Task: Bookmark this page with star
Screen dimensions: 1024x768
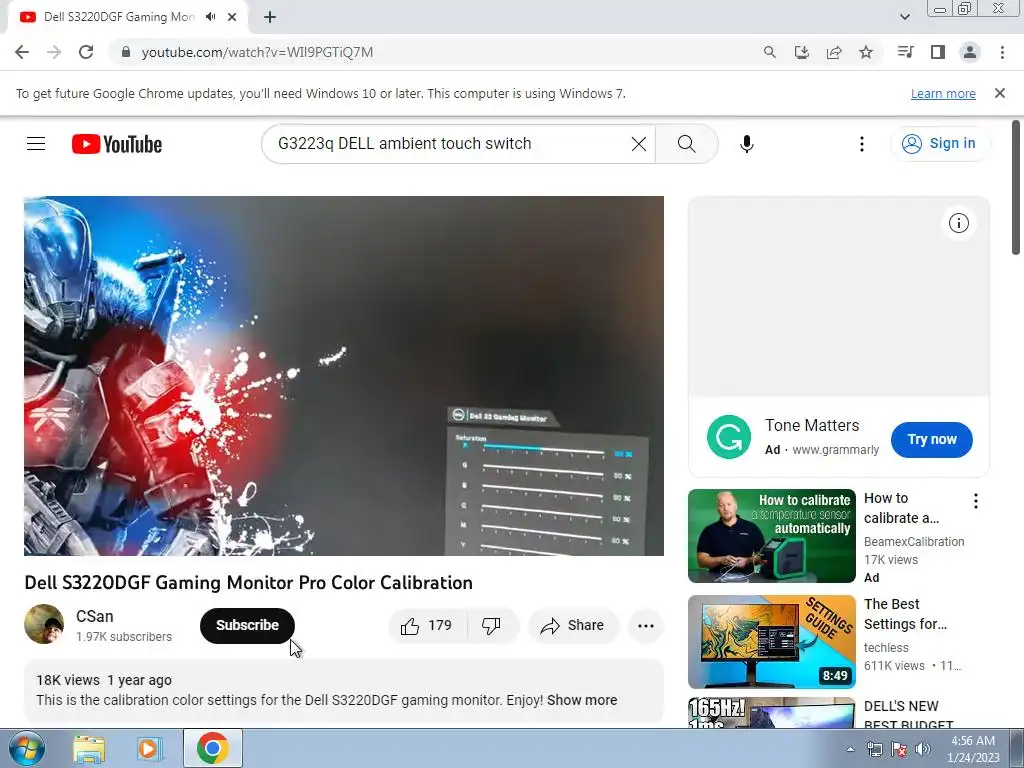Action: pos(866,52)
